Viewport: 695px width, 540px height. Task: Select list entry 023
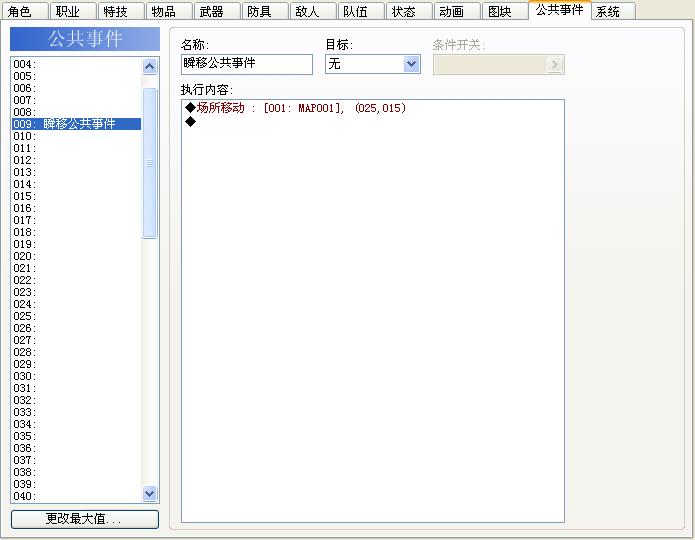76,292
